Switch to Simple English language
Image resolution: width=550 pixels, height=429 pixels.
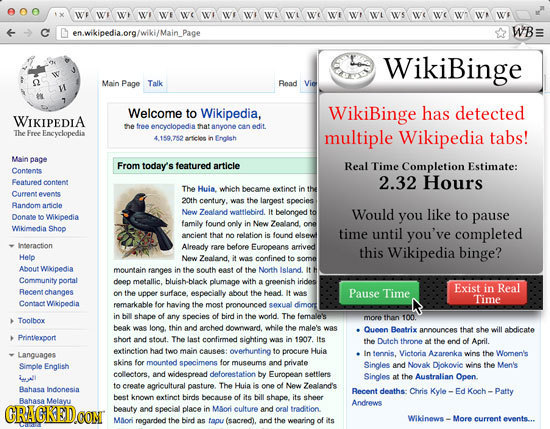pos(44,367)
